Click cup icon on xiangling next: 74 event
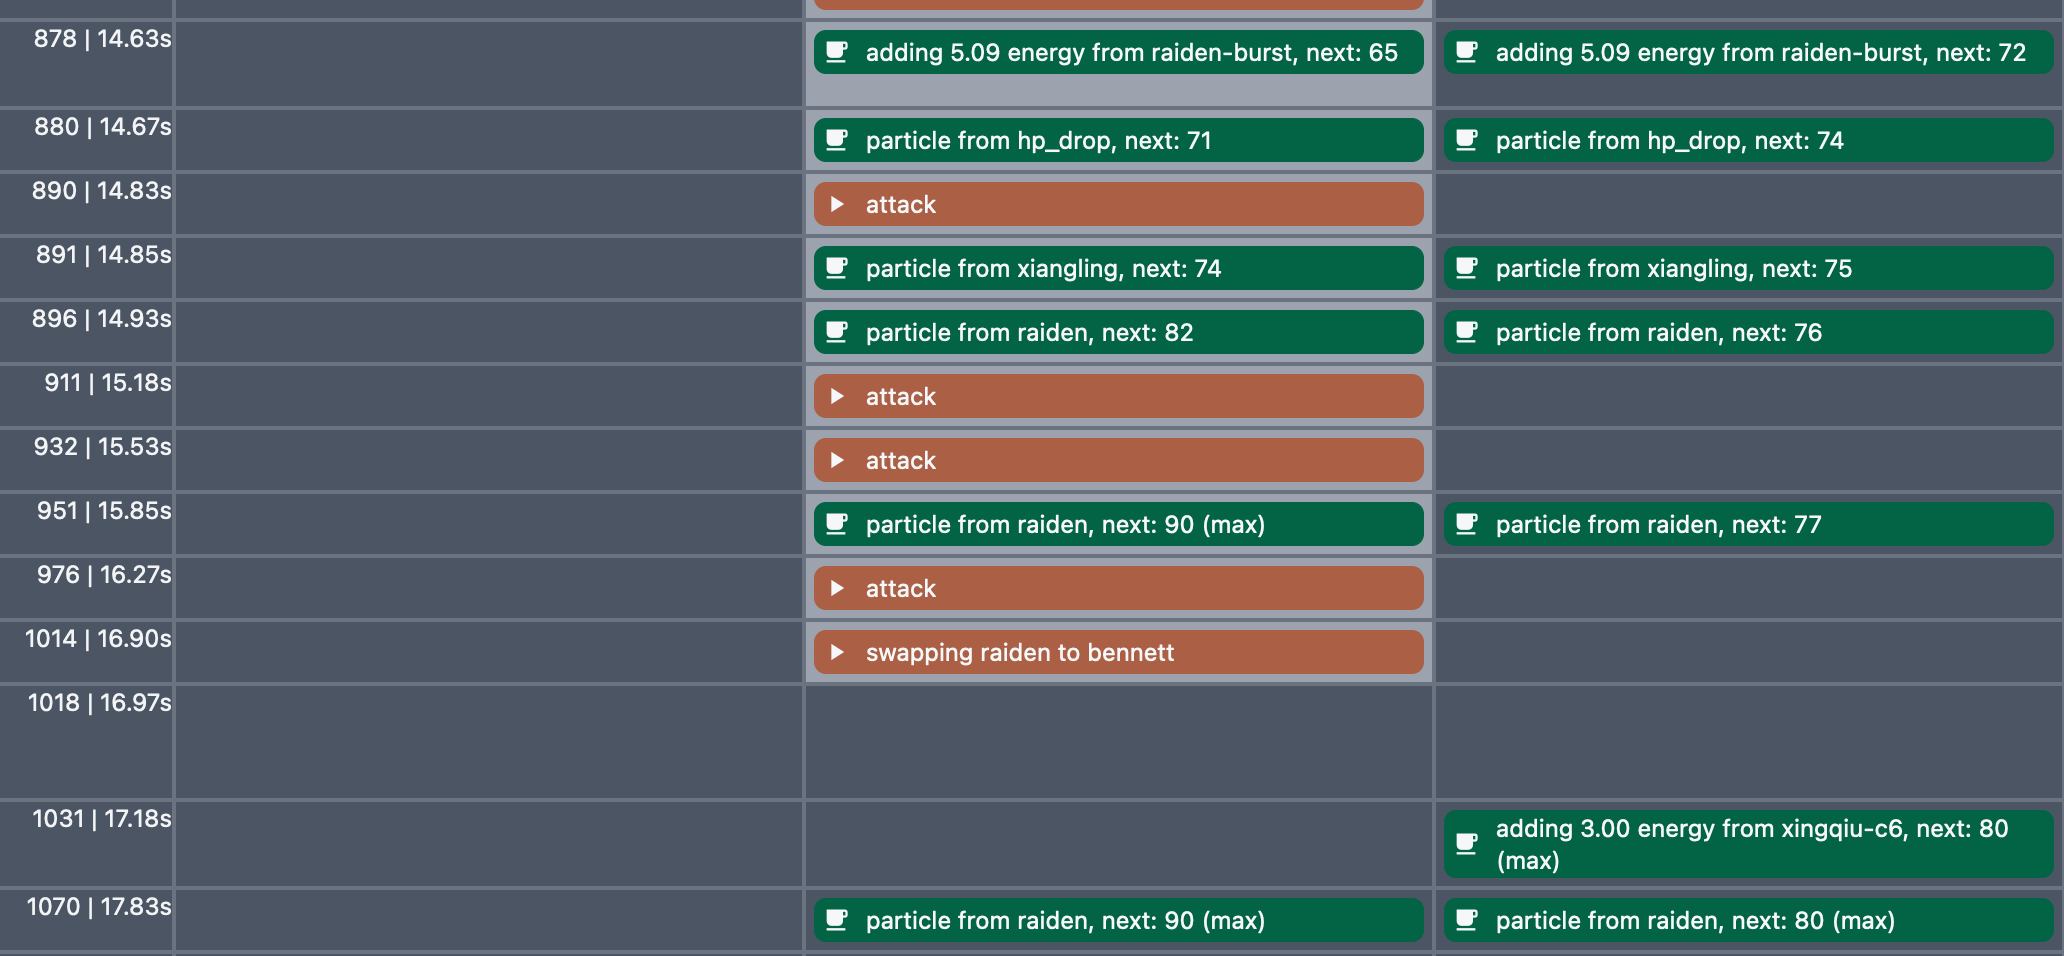This screenshot has width=2064, height=956. pyautogui.click(x=837, y=268)
